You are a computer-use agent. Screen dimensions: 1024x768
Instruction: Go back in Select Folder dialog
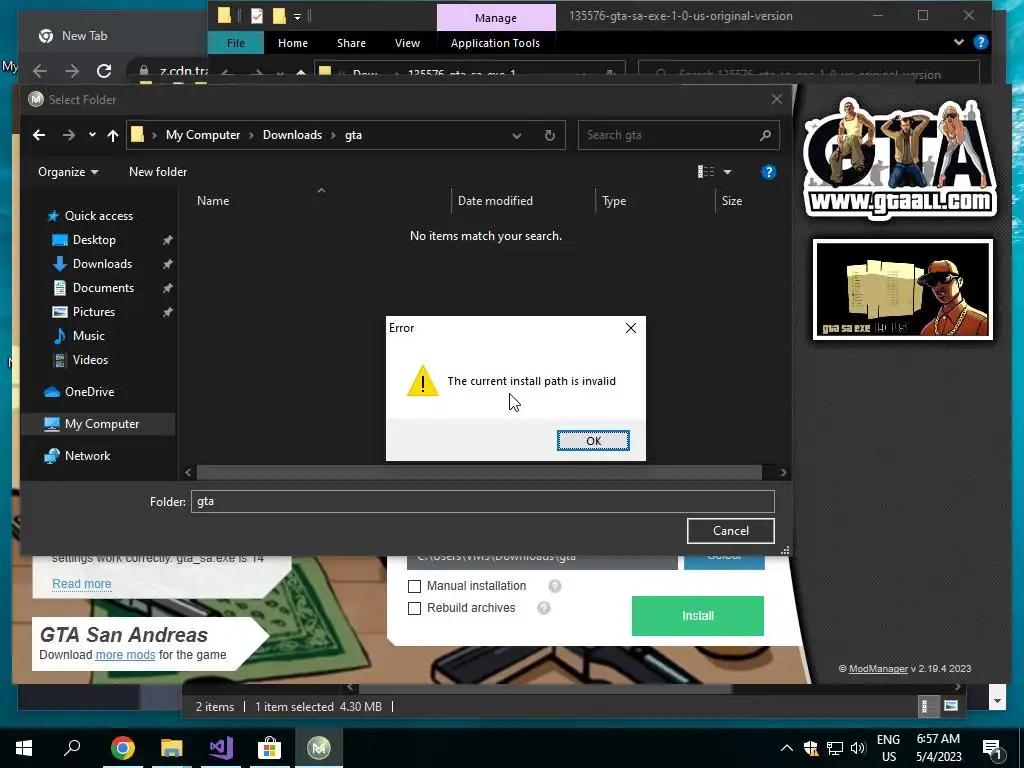[39, 135]
